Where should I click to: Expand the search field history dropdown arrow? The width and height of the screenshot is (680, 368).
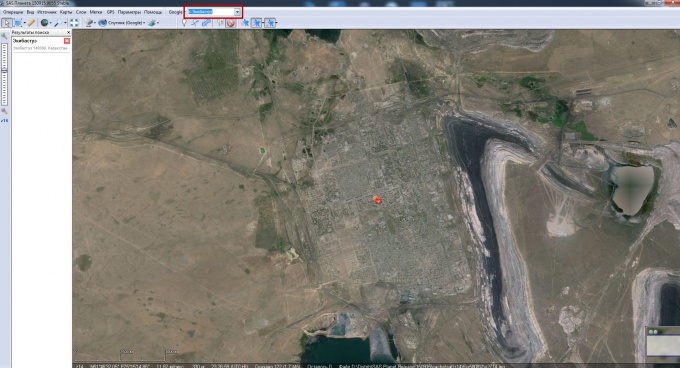coord(237,12)
